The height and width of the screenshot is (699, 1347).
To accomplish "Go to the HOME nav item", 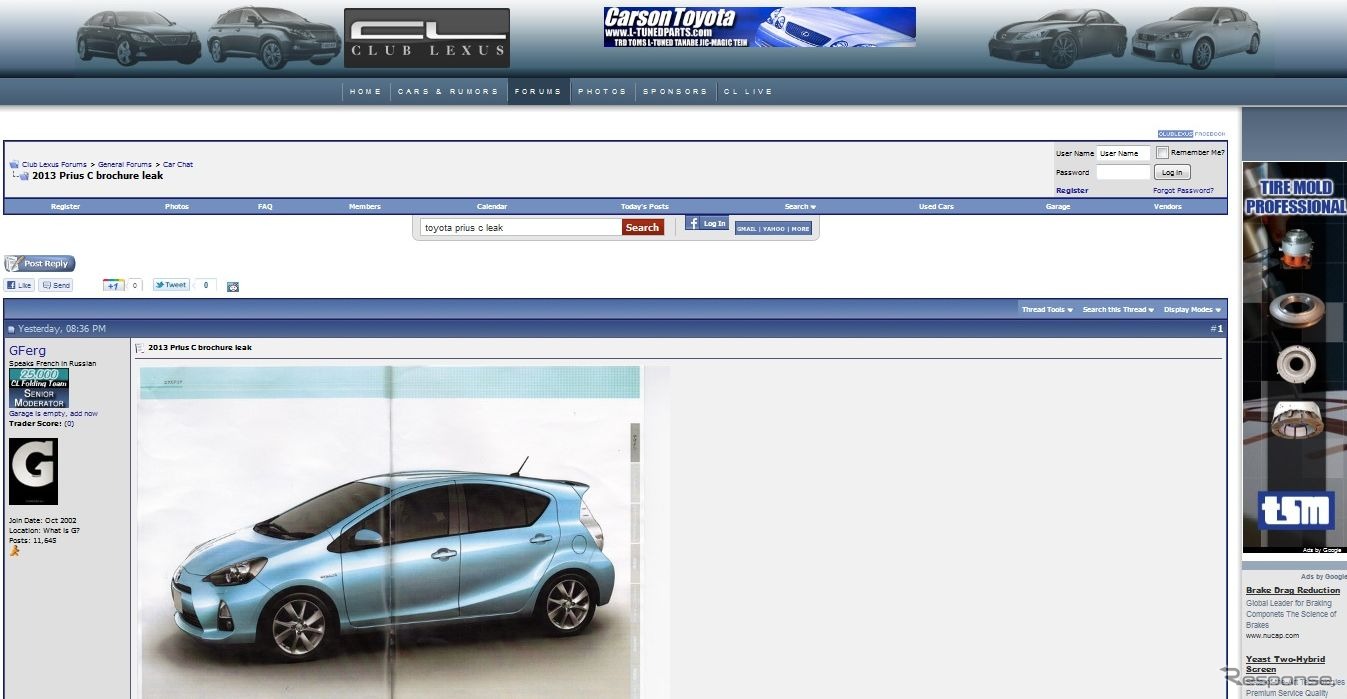I will pyautogui.click(x=366, y=91).
